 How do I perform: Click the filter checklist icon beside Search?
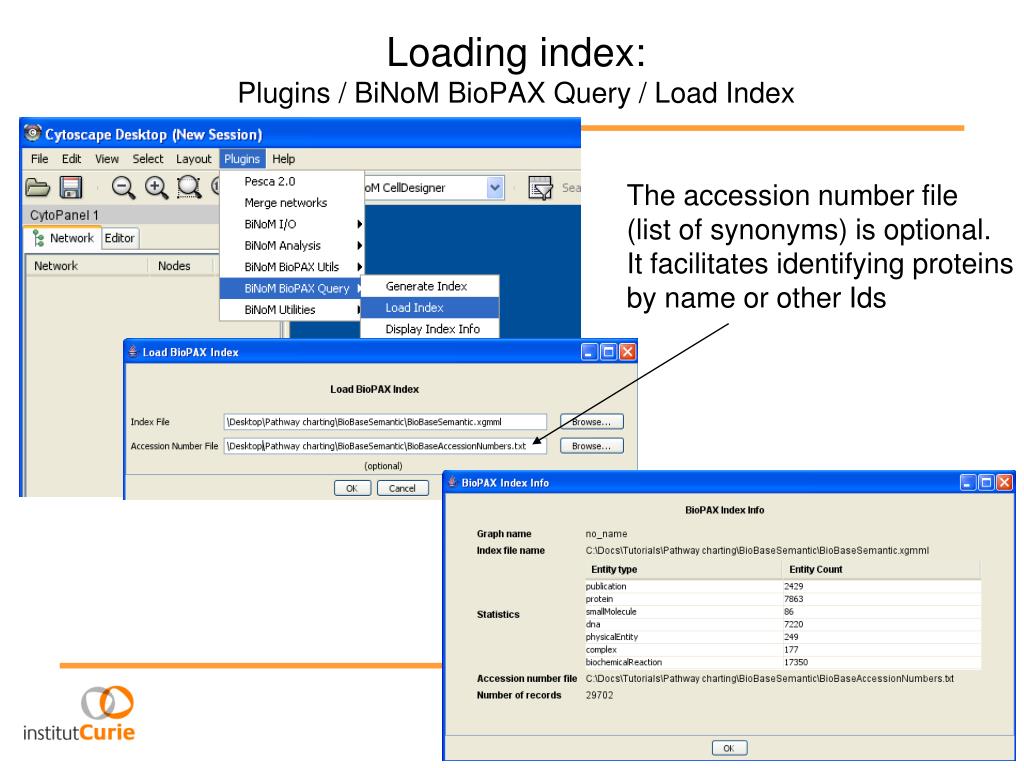(541, 188)
